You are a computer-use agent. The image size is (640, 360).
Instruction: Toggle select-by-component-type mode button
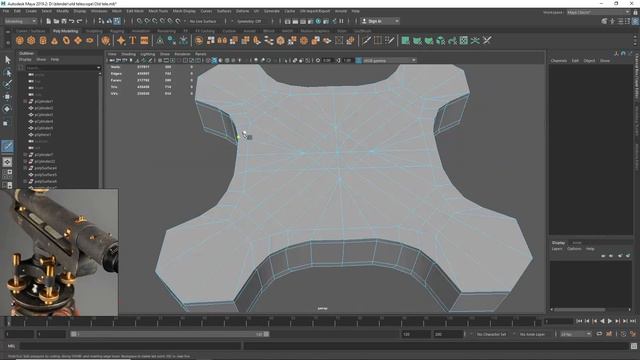(x=117, y=21)
